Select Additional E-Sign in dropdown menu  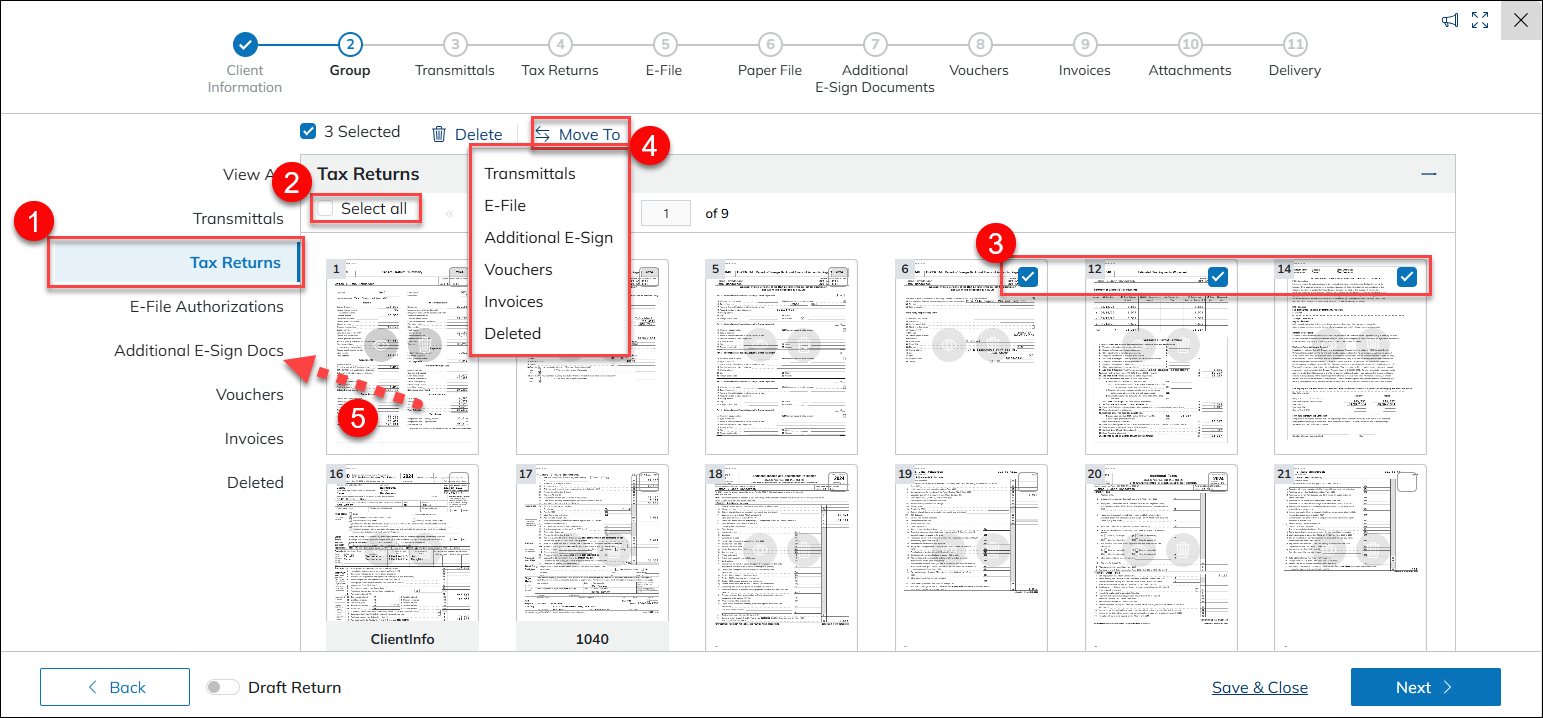(548, 238)
